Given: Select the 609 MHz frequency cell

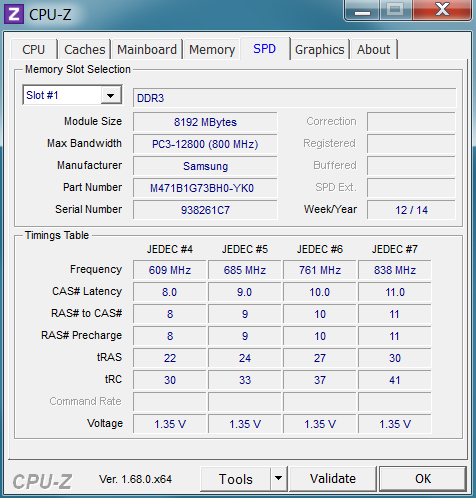Looking at the screenshot, I should [x=170, y=270].
